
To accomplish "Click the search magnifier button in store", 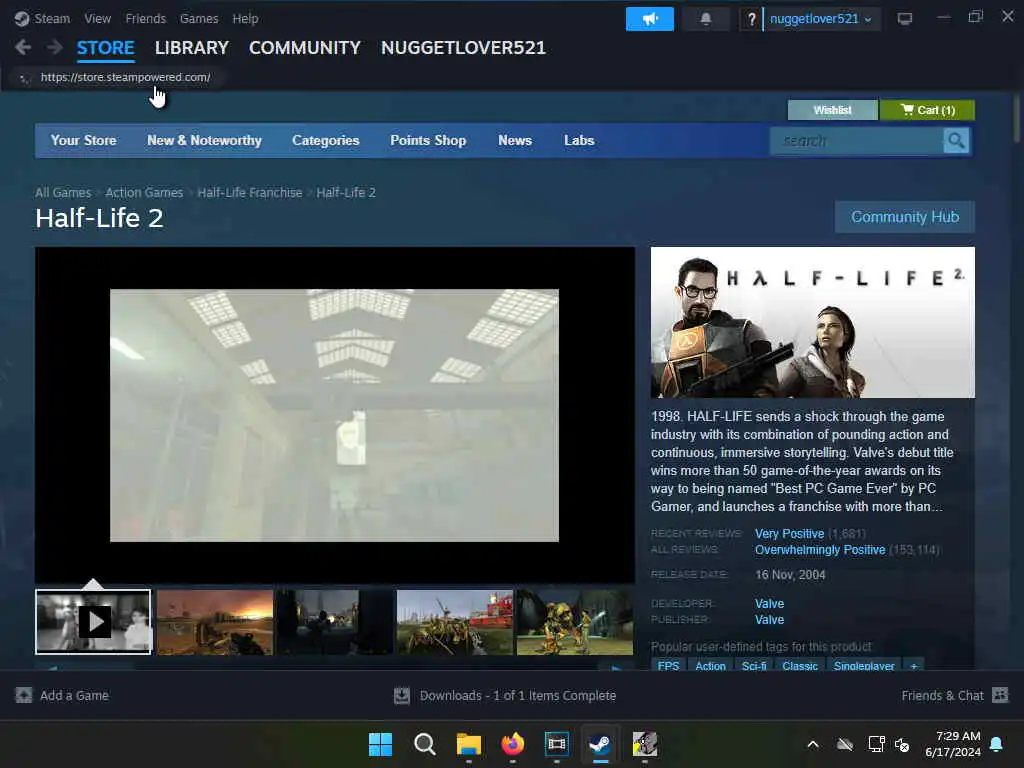I will (955, 140).
